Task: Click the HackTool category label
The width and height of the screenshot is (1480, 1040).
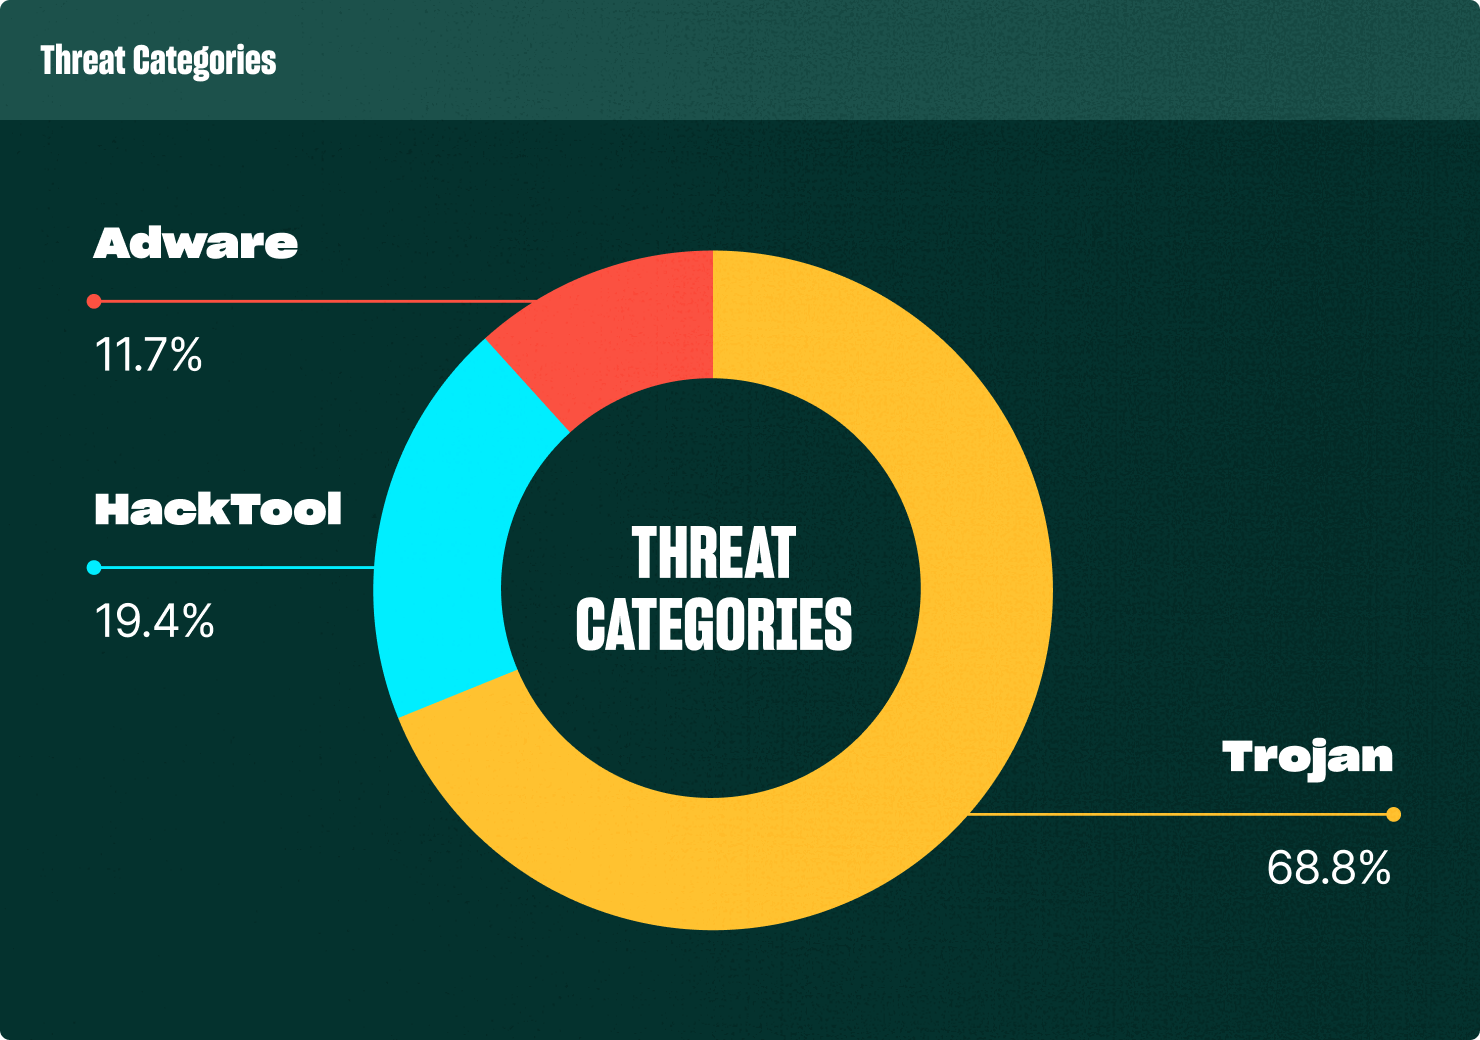Action: [x=218, y=509]
